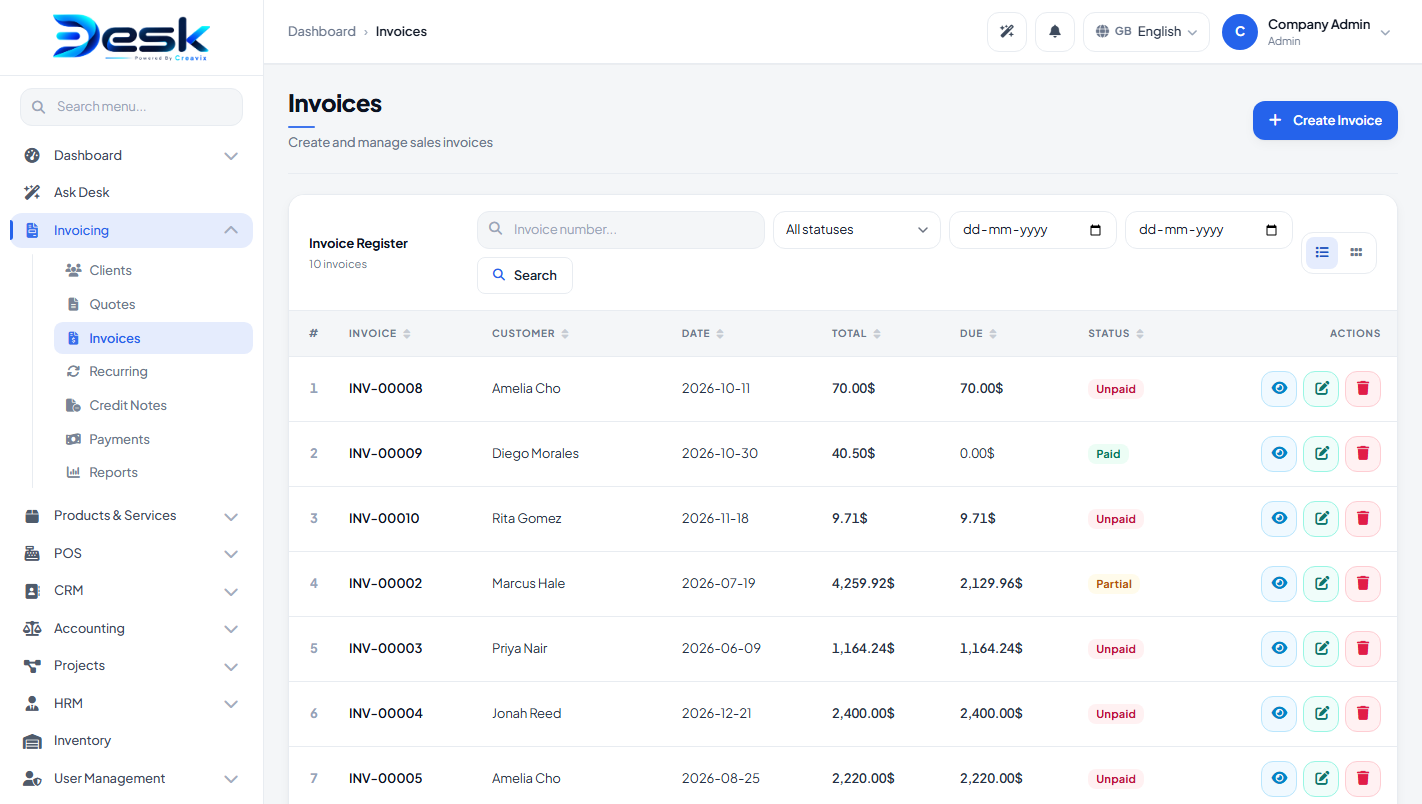Open Credit Notes in the sidebar

pos(153,406)
